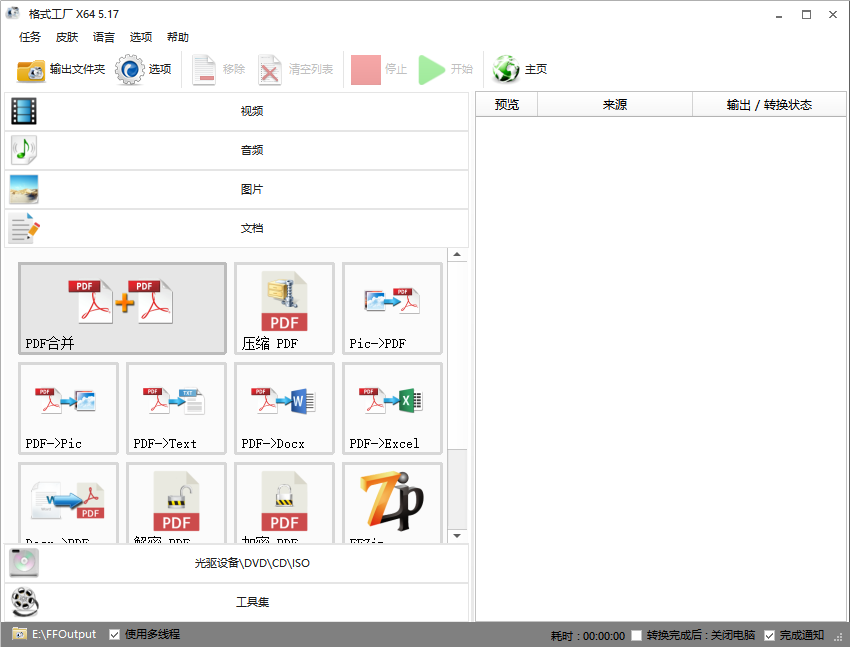This screenshot has width=850, height=647.
Task: Open the PDF->Text converter
Action: (176, 408)
